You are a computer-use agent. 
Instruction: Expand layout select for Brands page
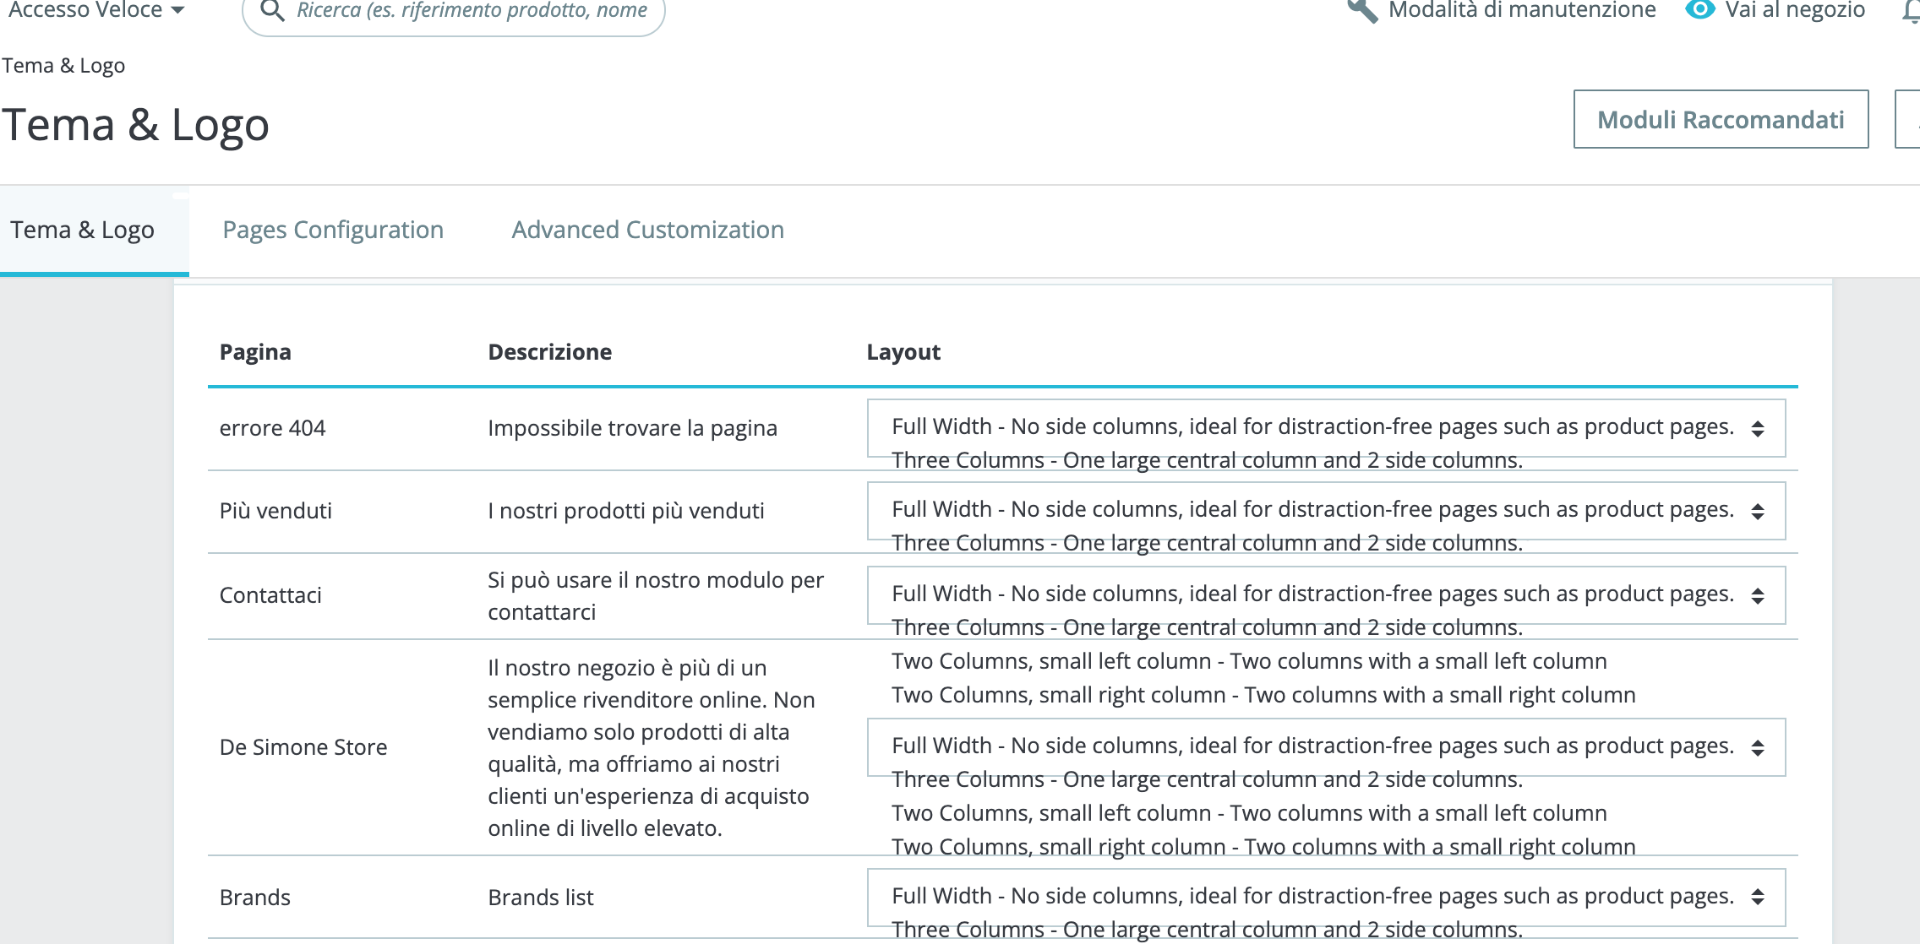pos(1325,897)
